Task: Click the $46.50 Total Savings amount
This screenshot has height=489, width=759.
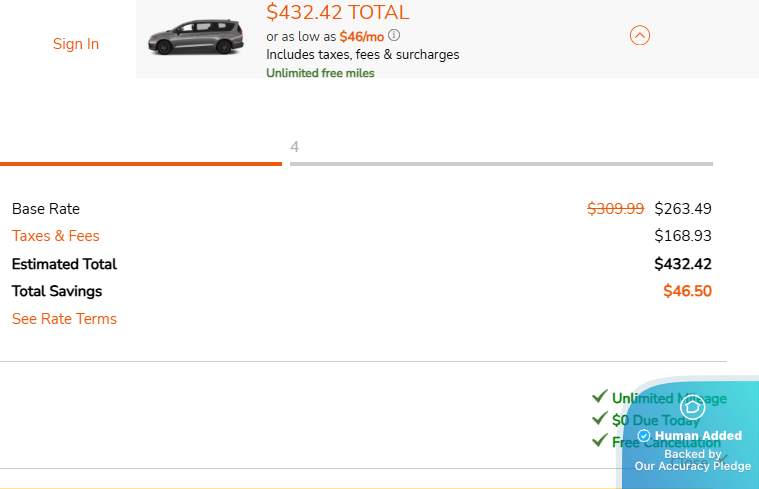Action: click(x=687, y=291)
